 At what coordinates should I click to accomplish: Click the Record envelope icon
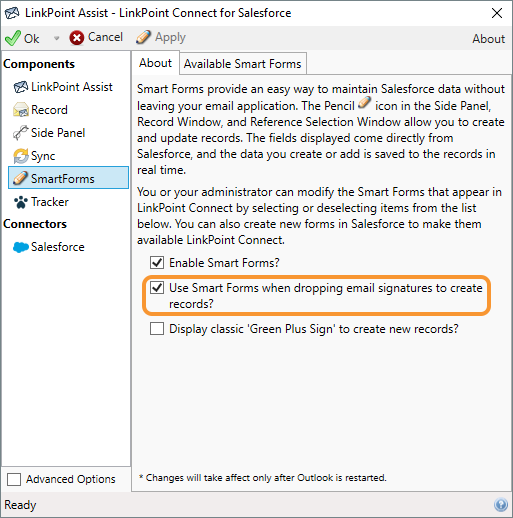pos(21,110)
